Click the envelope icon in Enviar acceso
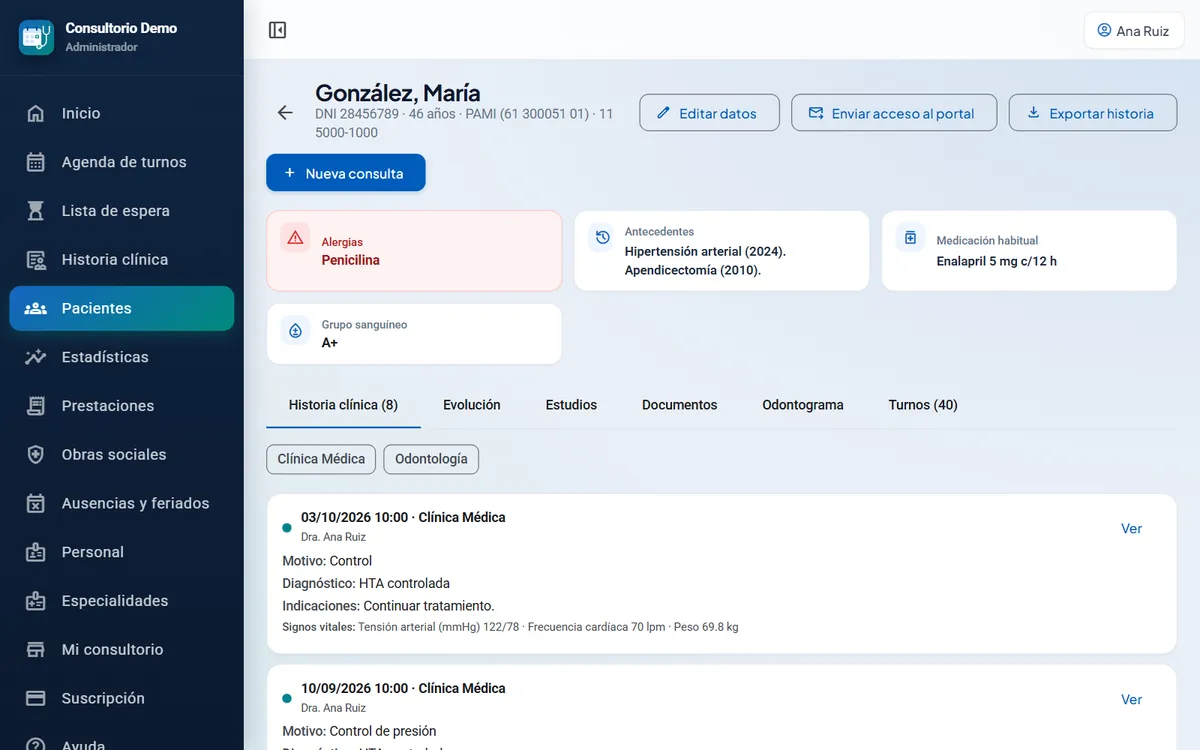The image size is (1200, 750). tap(816, 113)
